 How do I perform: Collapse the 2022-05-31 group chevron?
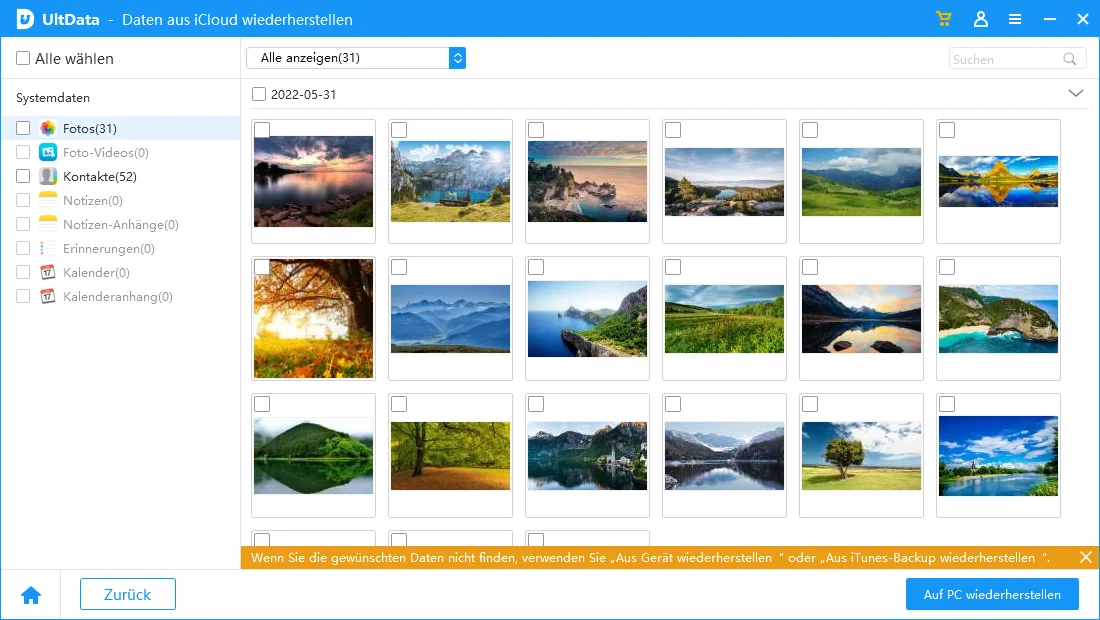(1076, 93)
